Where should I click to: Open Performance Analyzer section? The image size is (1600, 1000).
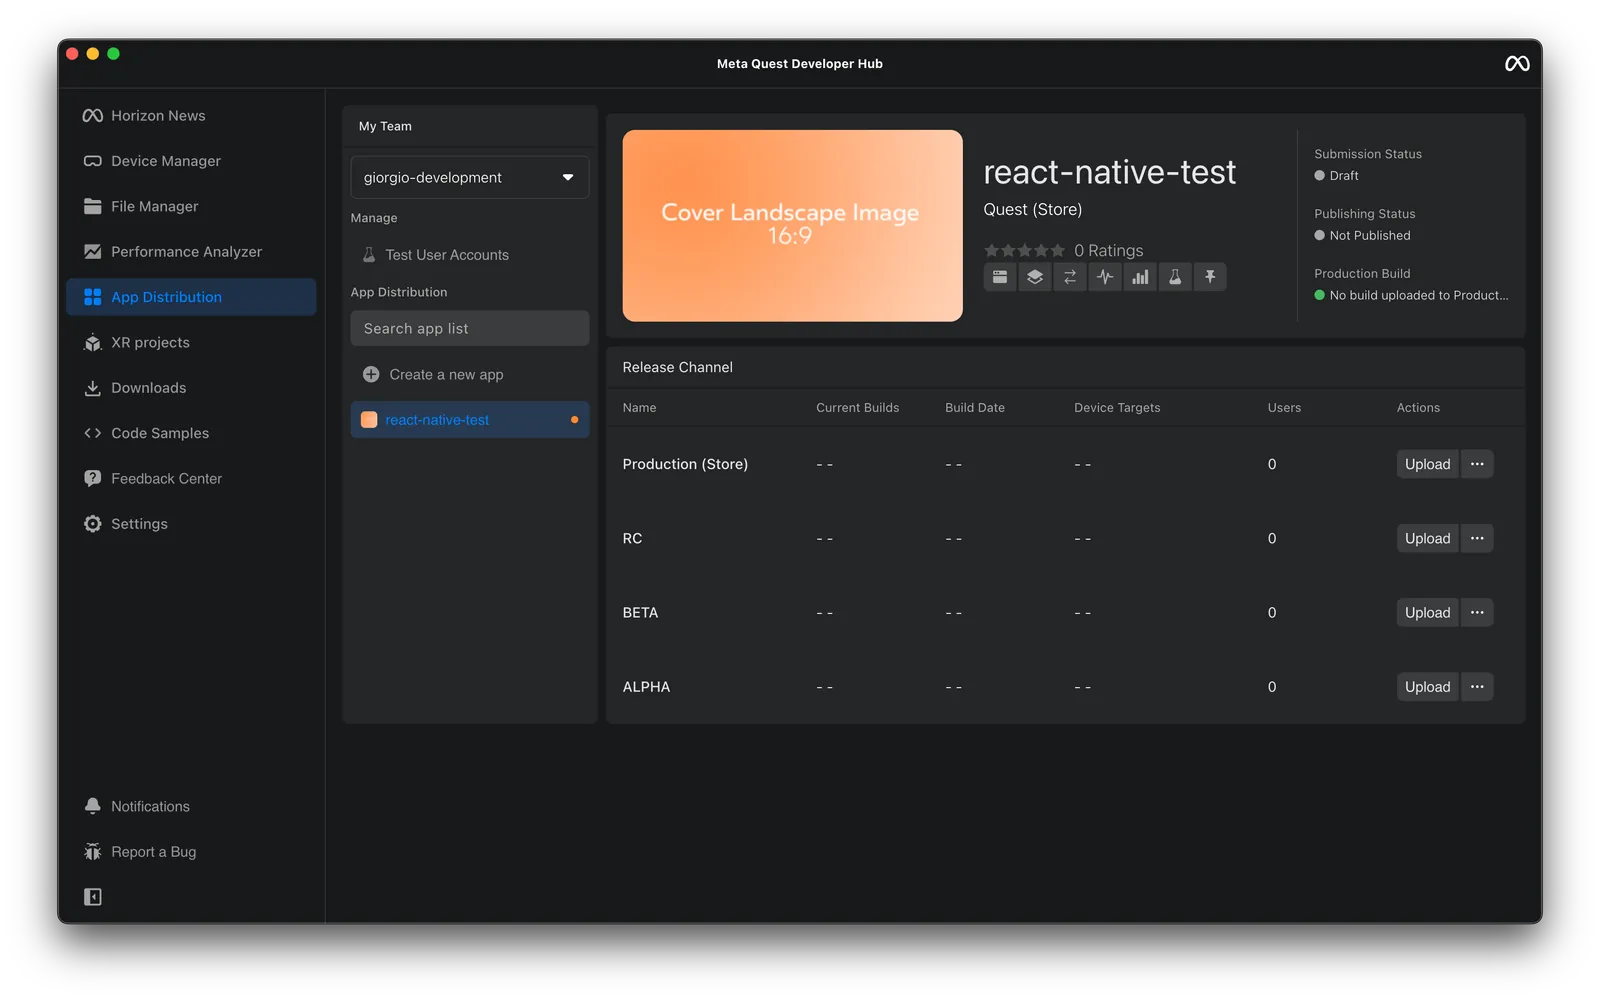190,252
